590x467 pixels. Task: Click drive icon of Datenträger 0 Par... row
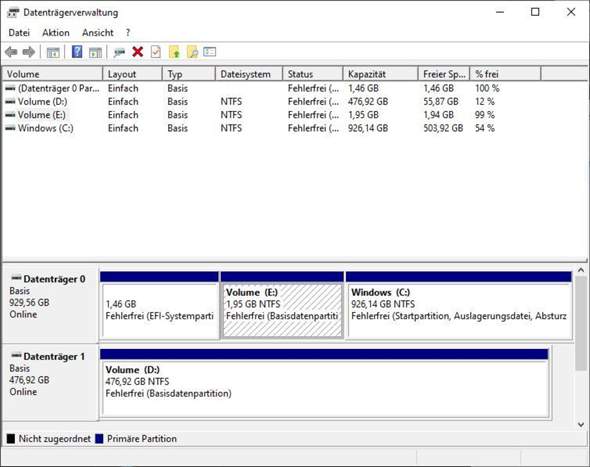coord(11,88)
